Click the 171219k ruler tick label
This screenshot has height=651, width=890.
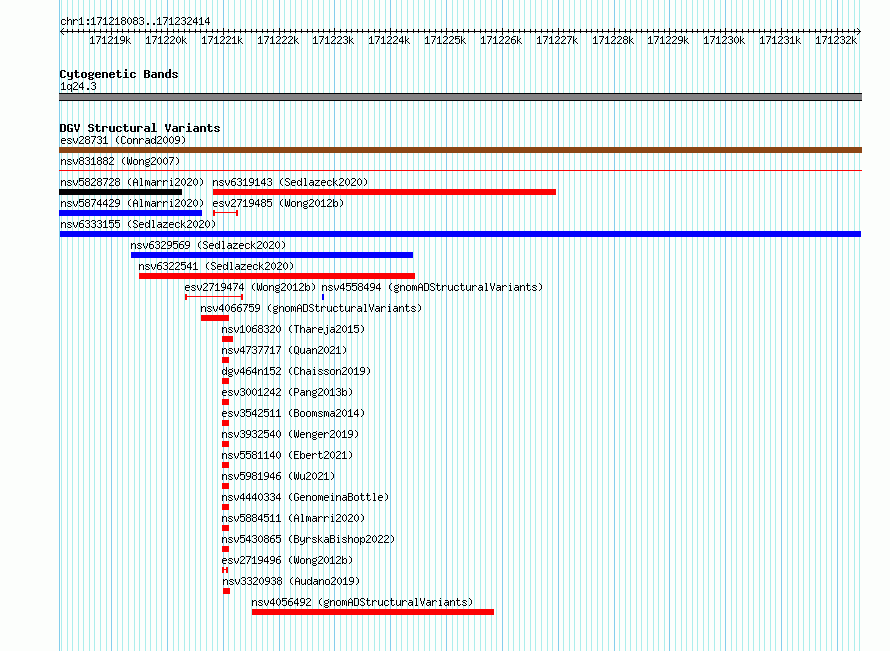tap(110, 40)
